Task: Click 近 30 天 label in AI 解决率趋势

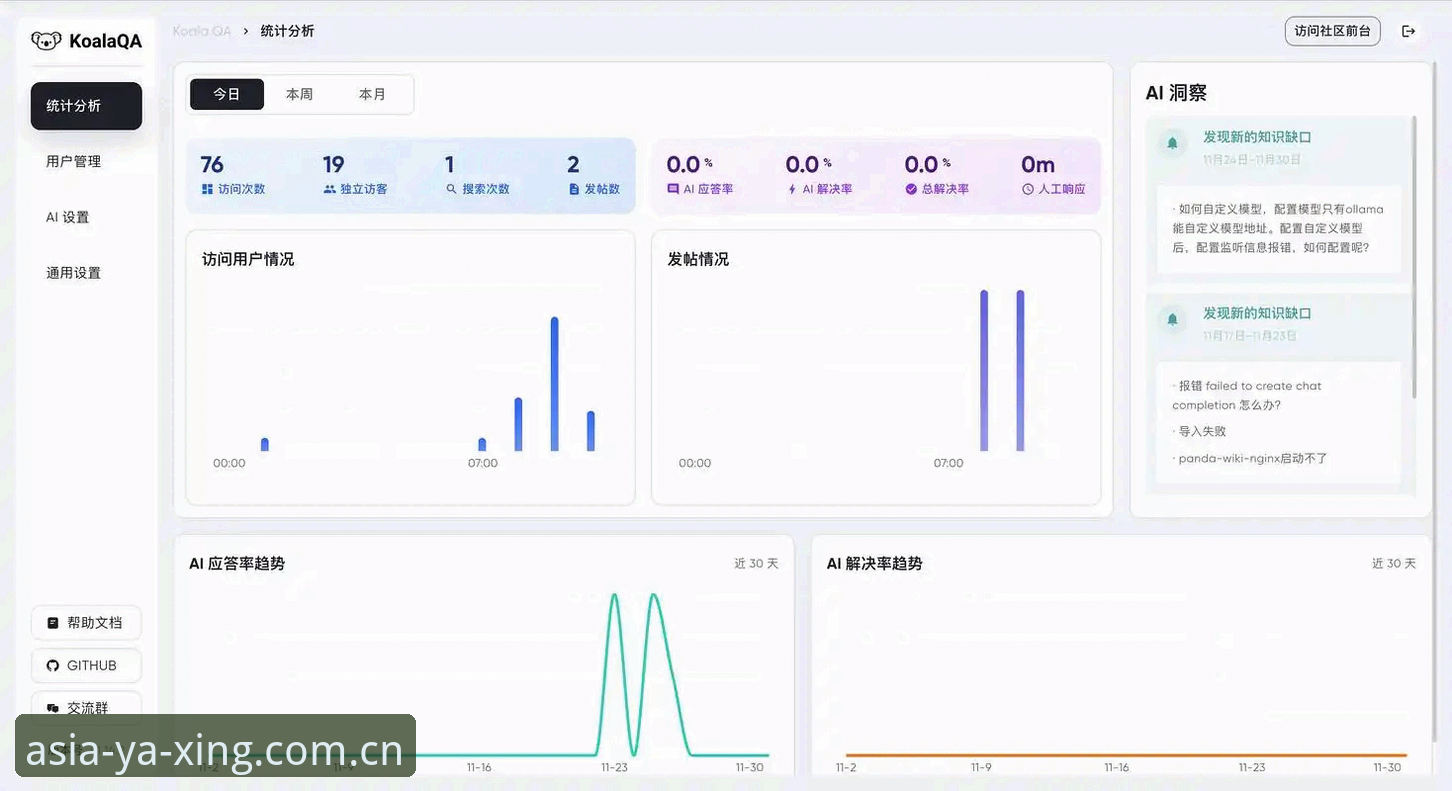Action: [x=1394, y=564]
